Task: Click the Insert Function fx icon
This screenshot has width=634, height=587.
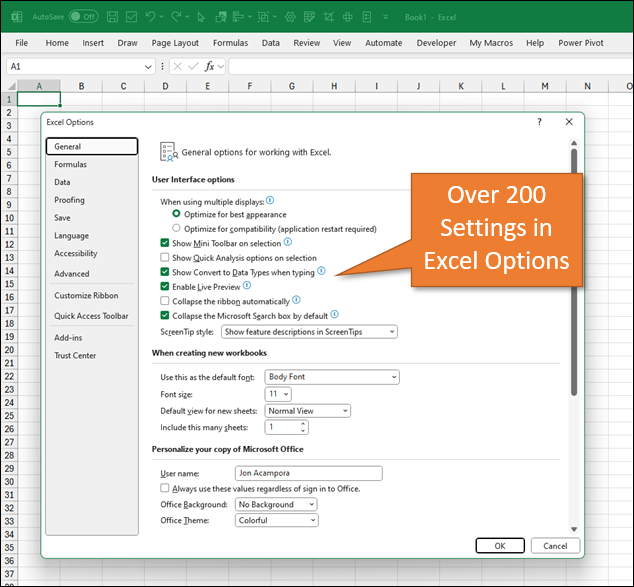Action: pyautogui.click(x=211, y=66)
